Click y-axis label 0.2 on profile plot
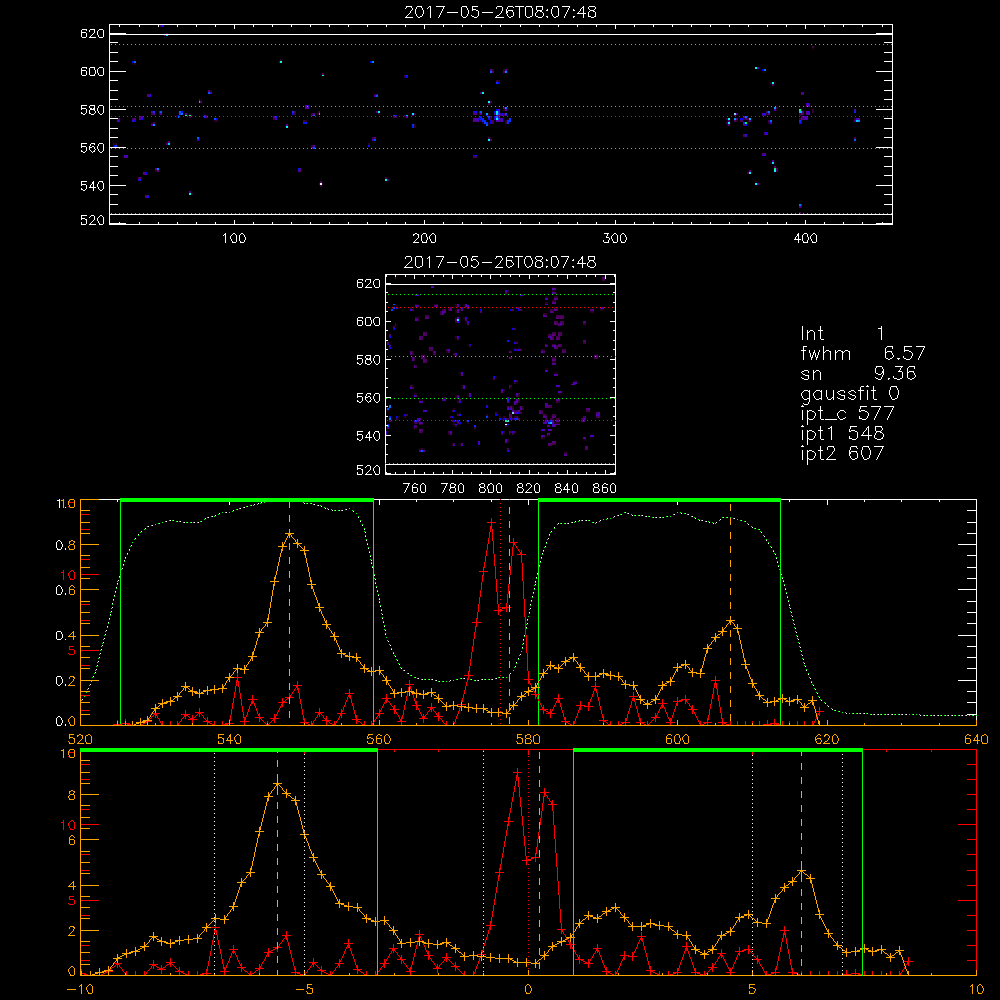 pyautogui.click(x=66, y=681)
